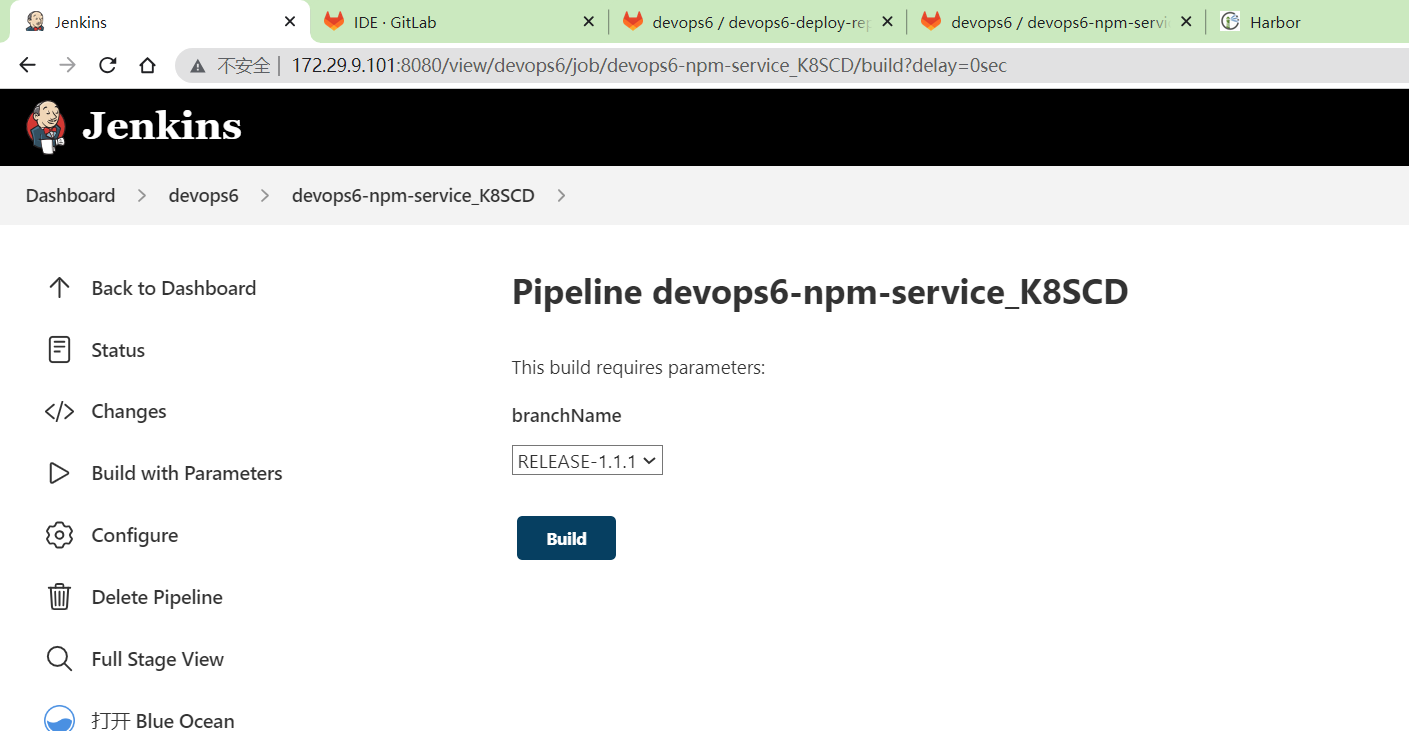
Task: Open the 打开 Blue Ocean sidebar link
Action: [x=163, y=720]
